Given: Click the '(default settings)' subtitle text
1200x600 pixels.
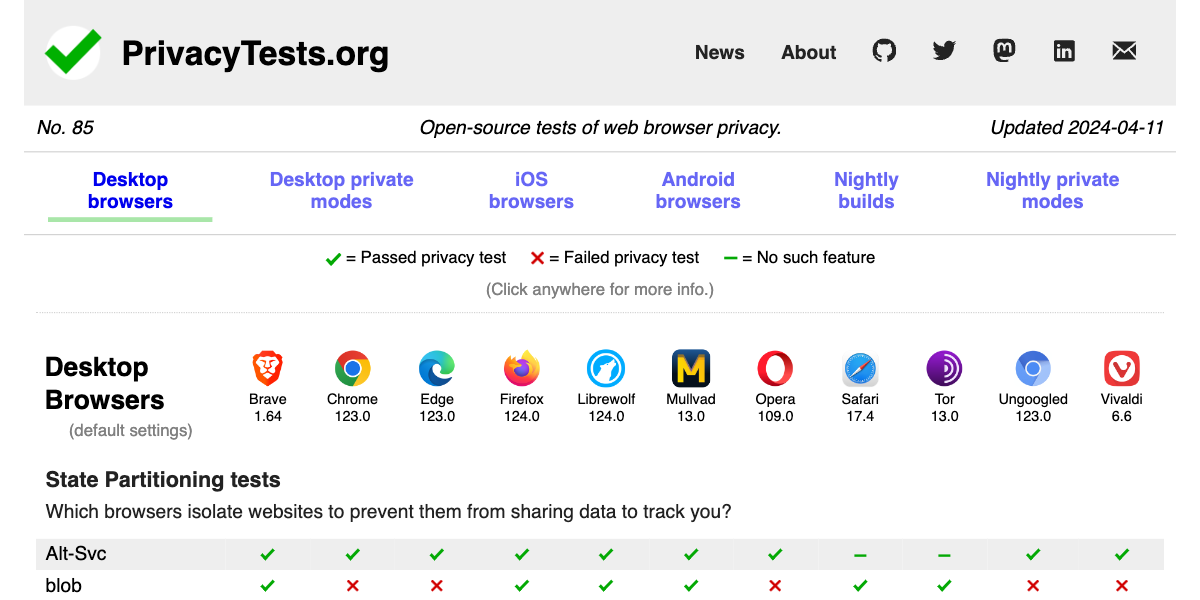Looking at the screenshot, I should tap(131, 431).
